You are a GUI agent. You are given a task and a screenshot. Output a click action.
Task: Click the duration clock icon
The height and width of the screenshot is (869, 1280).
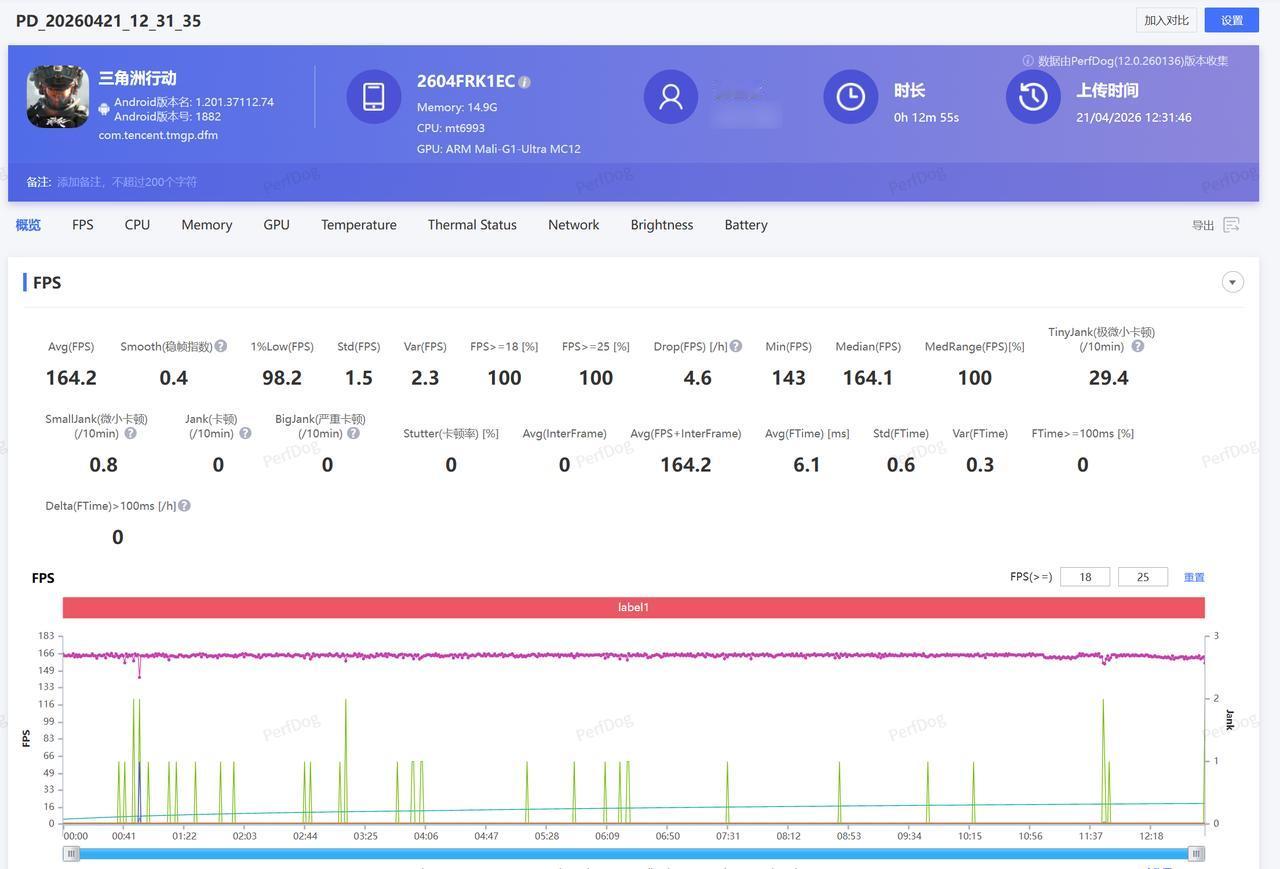coord(850,97)
